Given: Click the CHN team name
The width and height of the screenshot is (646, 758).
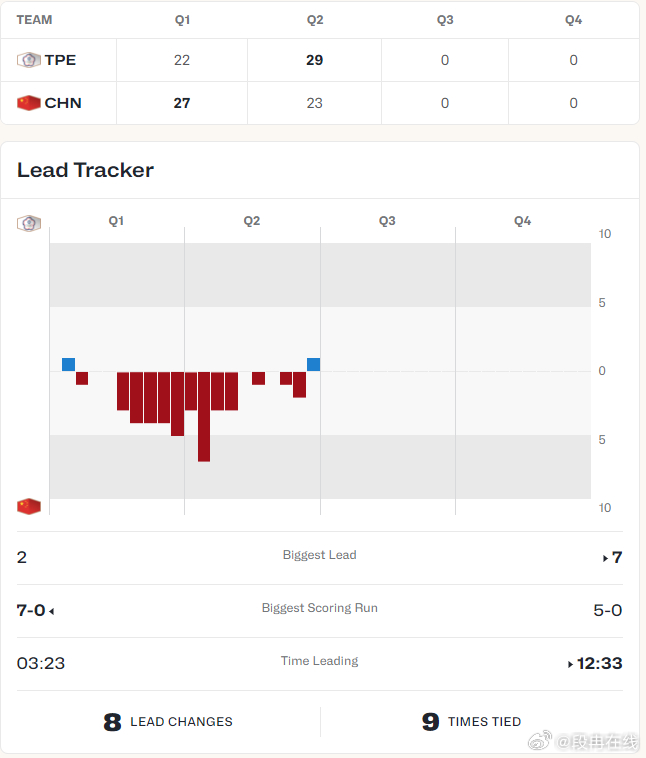Looking at the screenshot, I should point(63,103).
